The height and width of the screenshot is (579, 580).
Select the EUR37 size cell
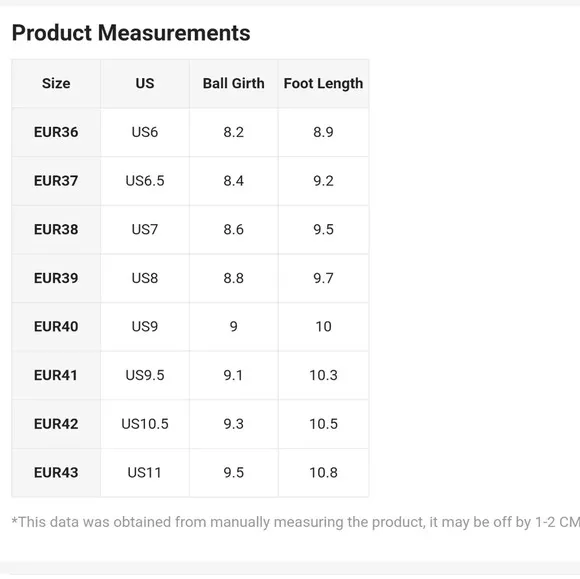56,181
